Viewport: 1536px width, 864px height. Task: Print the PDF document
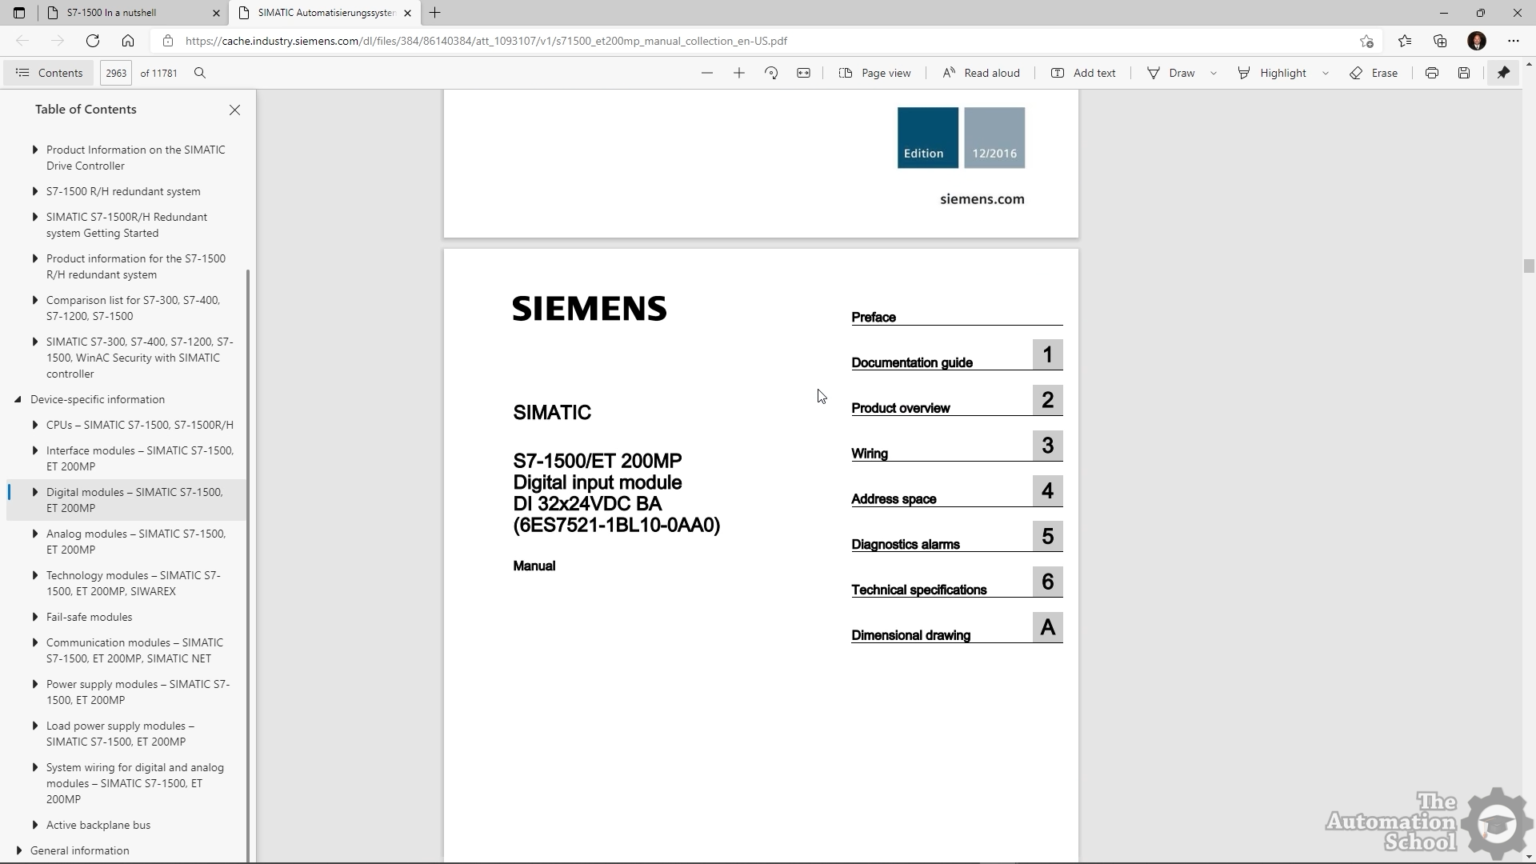[x=1431, y=72]
